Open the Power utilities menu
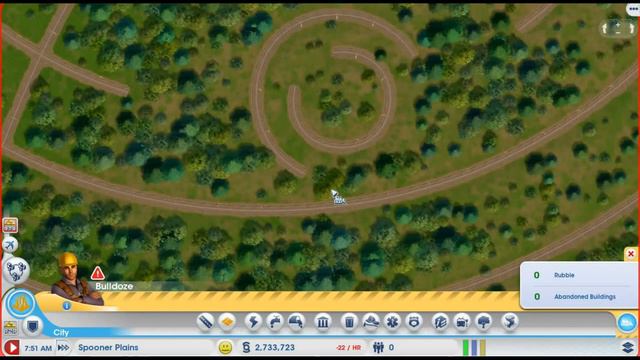The width and height of the screenshot is (640, 360). point(253,322)
